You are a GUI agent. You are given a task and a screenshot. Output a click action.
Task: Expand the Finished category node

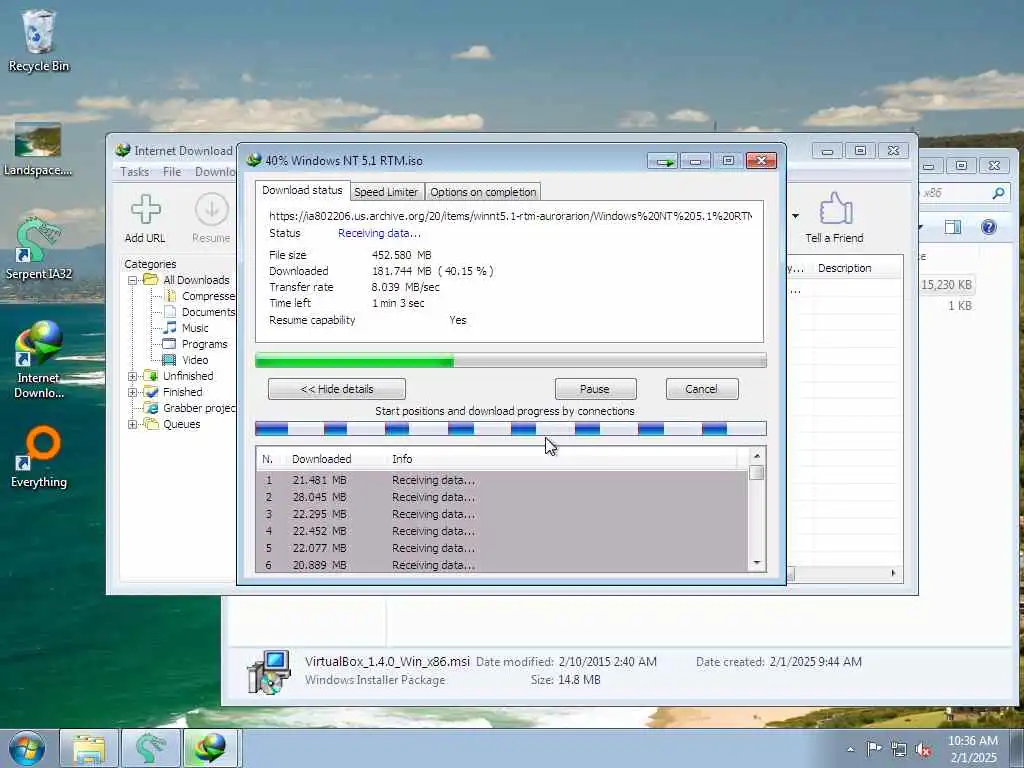pyautogui.click(x=133, y=392)
